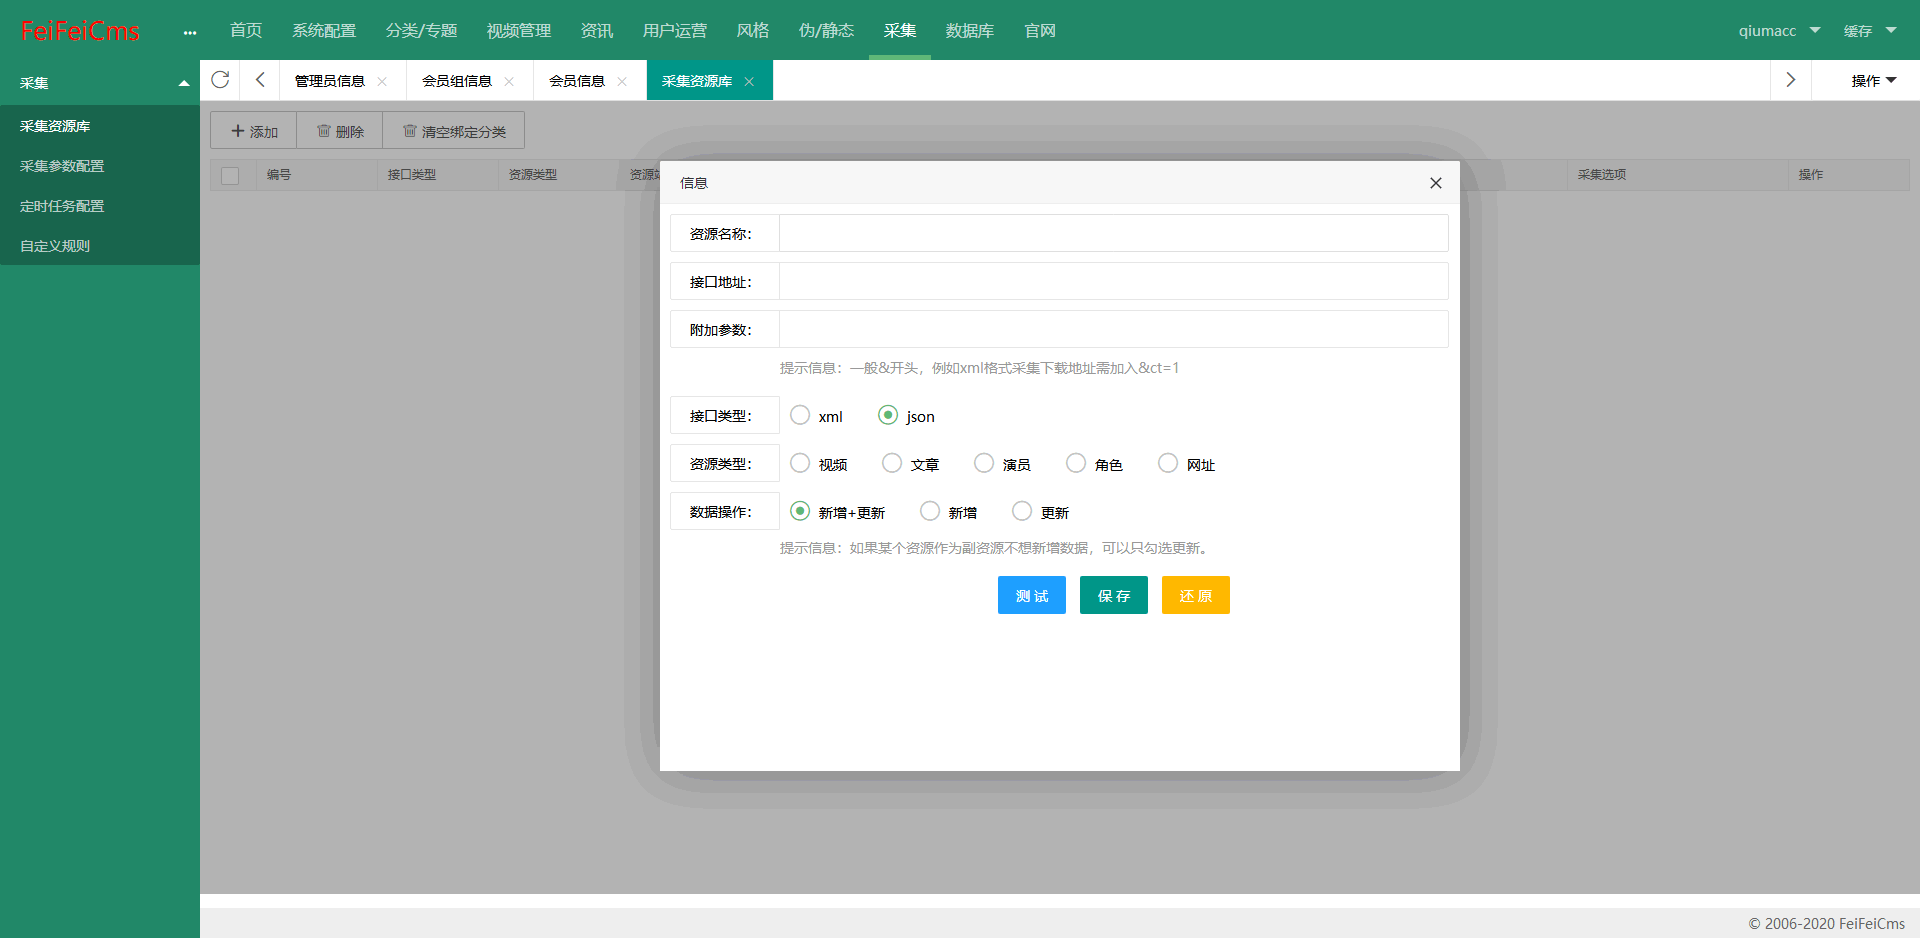Switch to the 会员信息 tab

tap(577, 81)
